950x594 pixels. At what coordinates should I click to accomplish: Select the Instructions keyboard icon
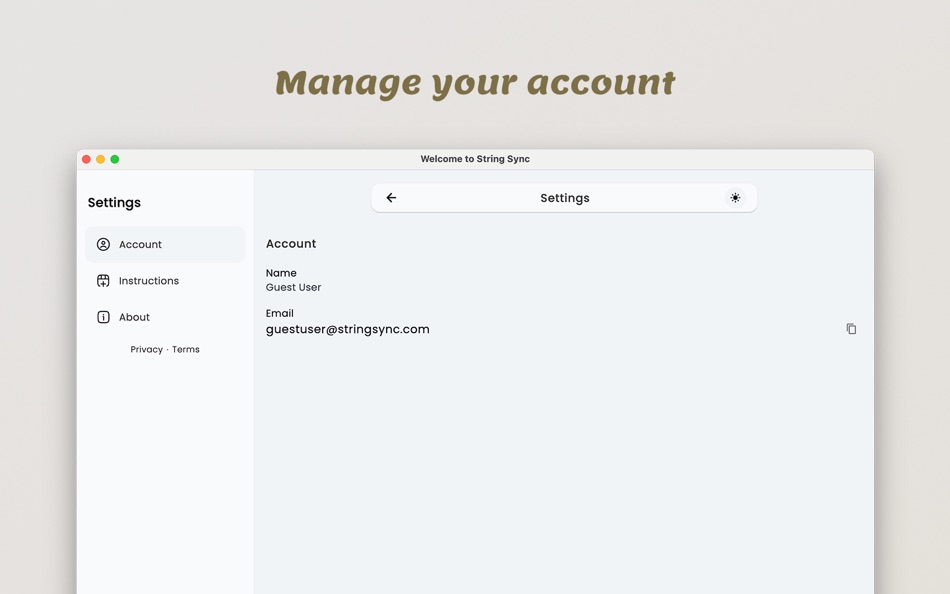pyautogui.click(x=103, y=281)
